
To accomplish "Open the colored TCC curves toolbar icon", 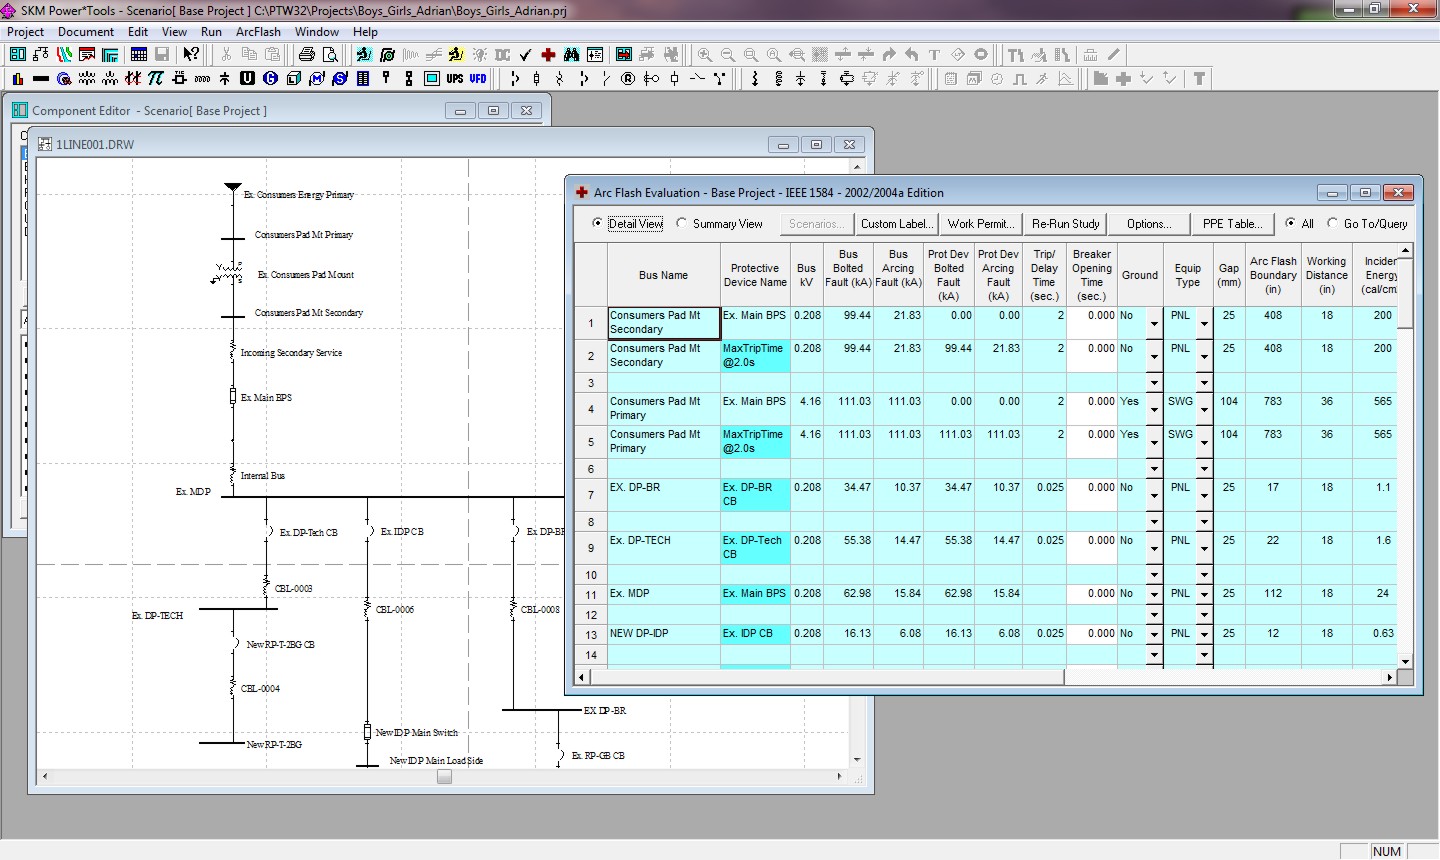I will point(64,55).
